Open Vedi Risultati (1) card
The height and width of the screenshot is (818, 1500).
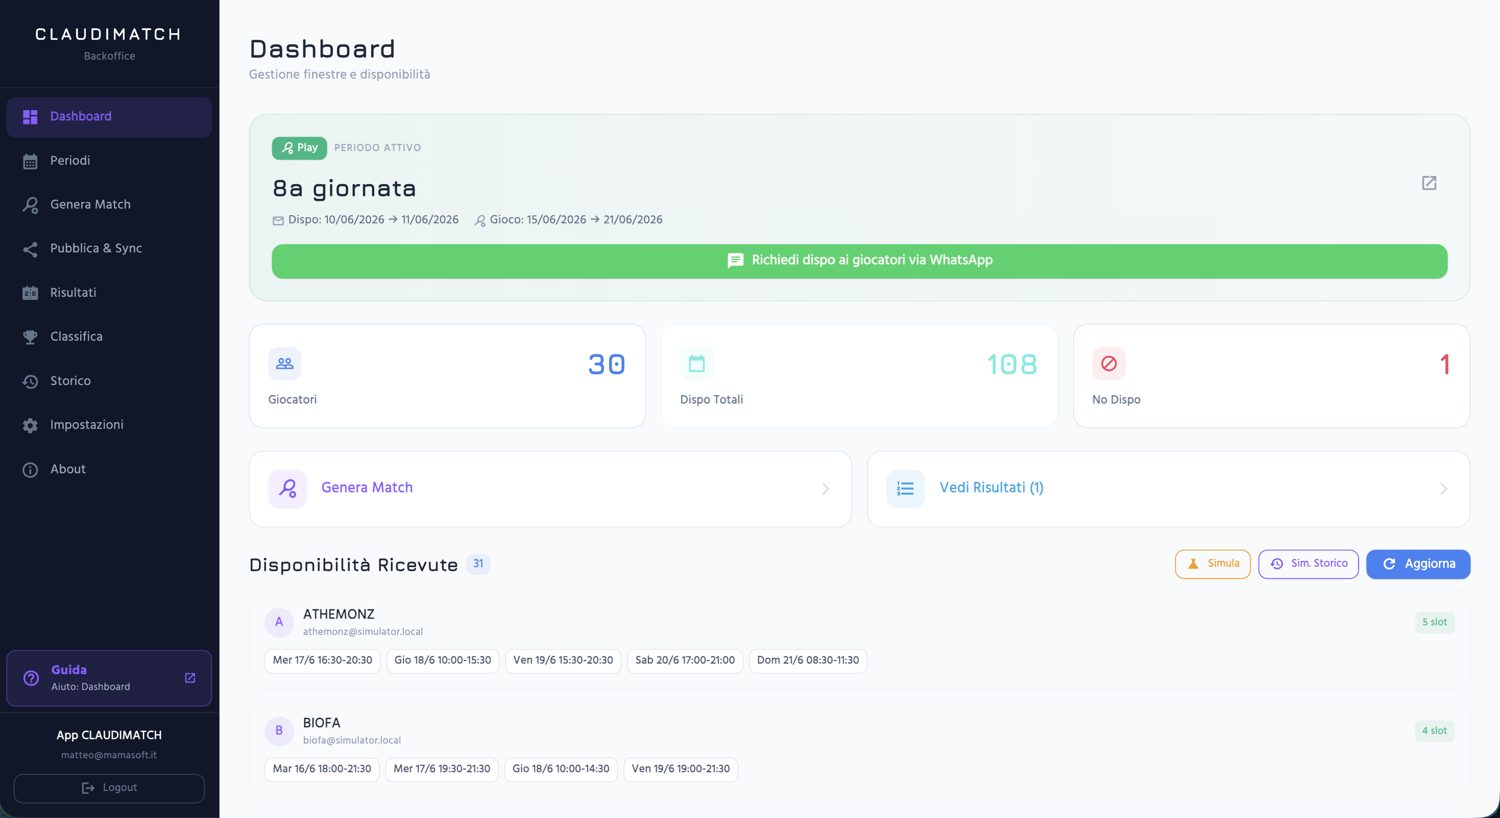click(1168, 489)
